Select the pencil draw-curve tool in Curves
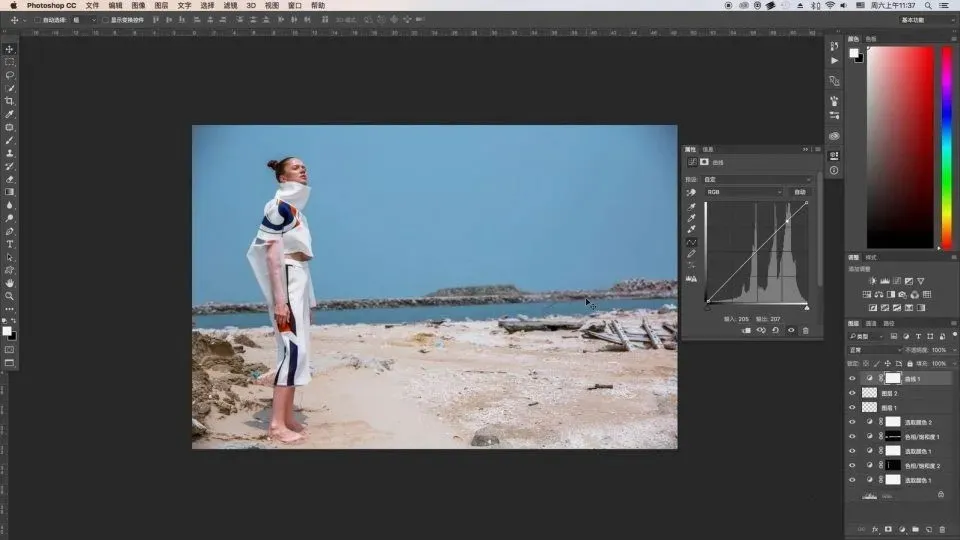 tap(691, 254)
